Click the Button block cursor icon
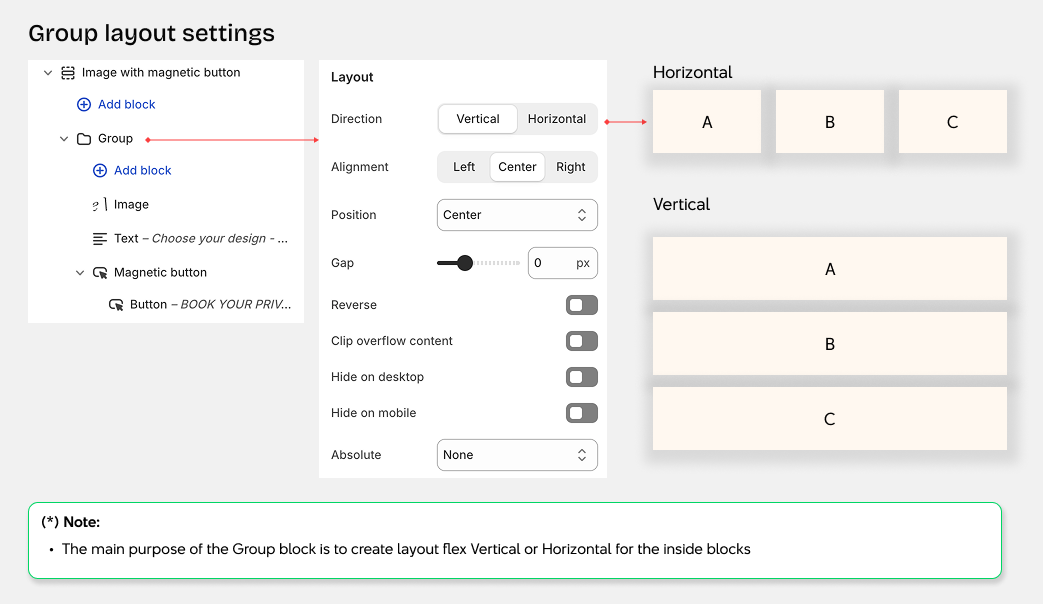The width and height of the screenshot is (1043, 604). coord(116,304)
